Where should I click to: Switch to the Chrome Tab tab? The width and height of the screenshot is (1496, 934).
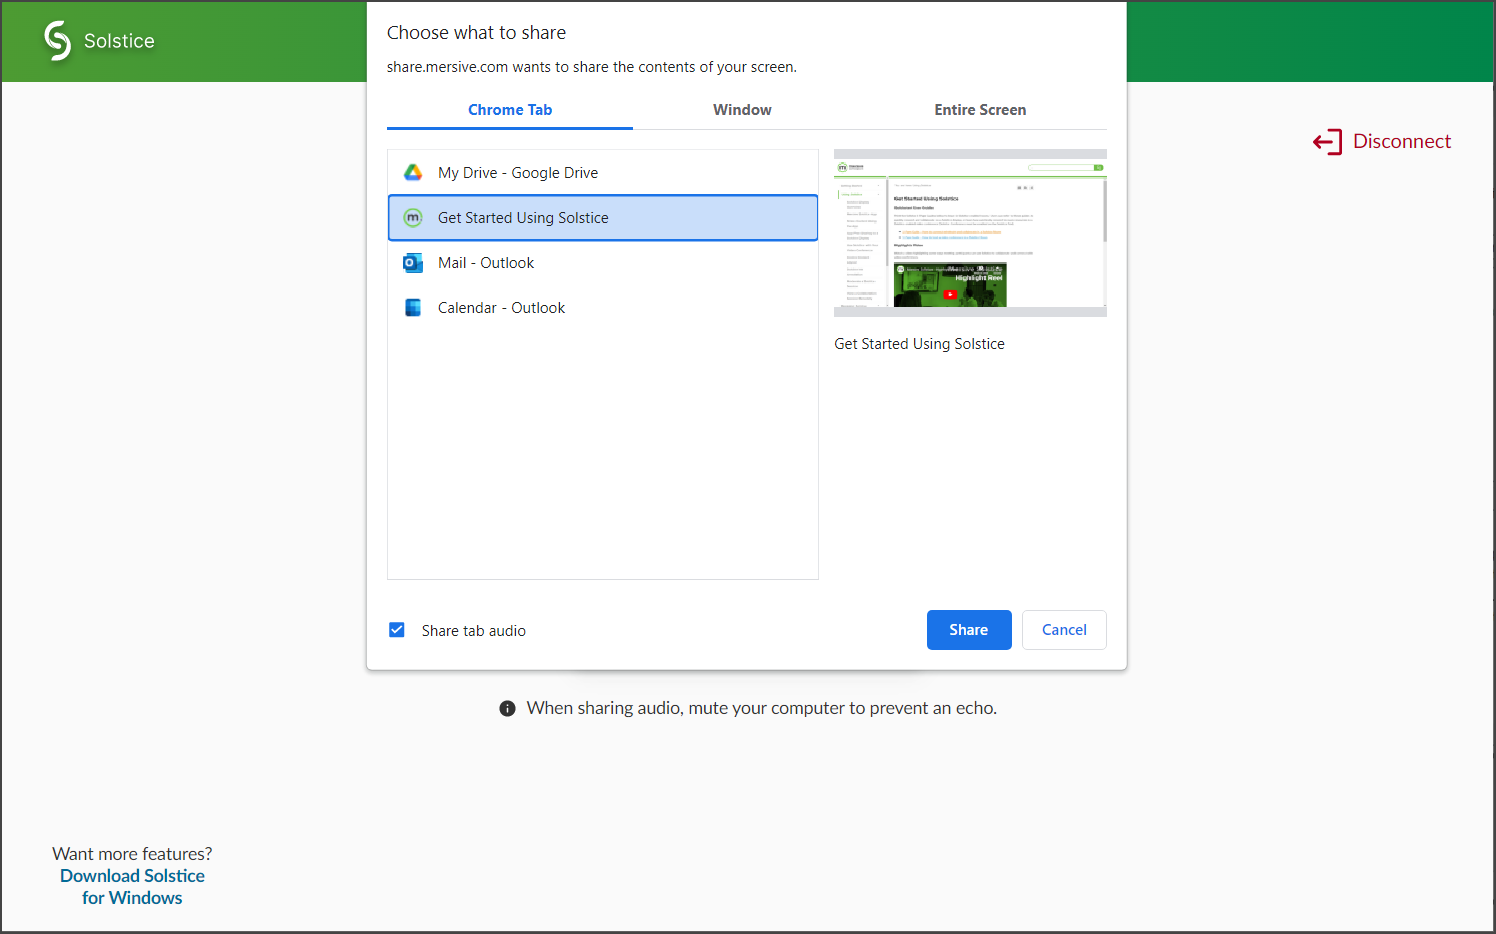(x=510, y=110)
